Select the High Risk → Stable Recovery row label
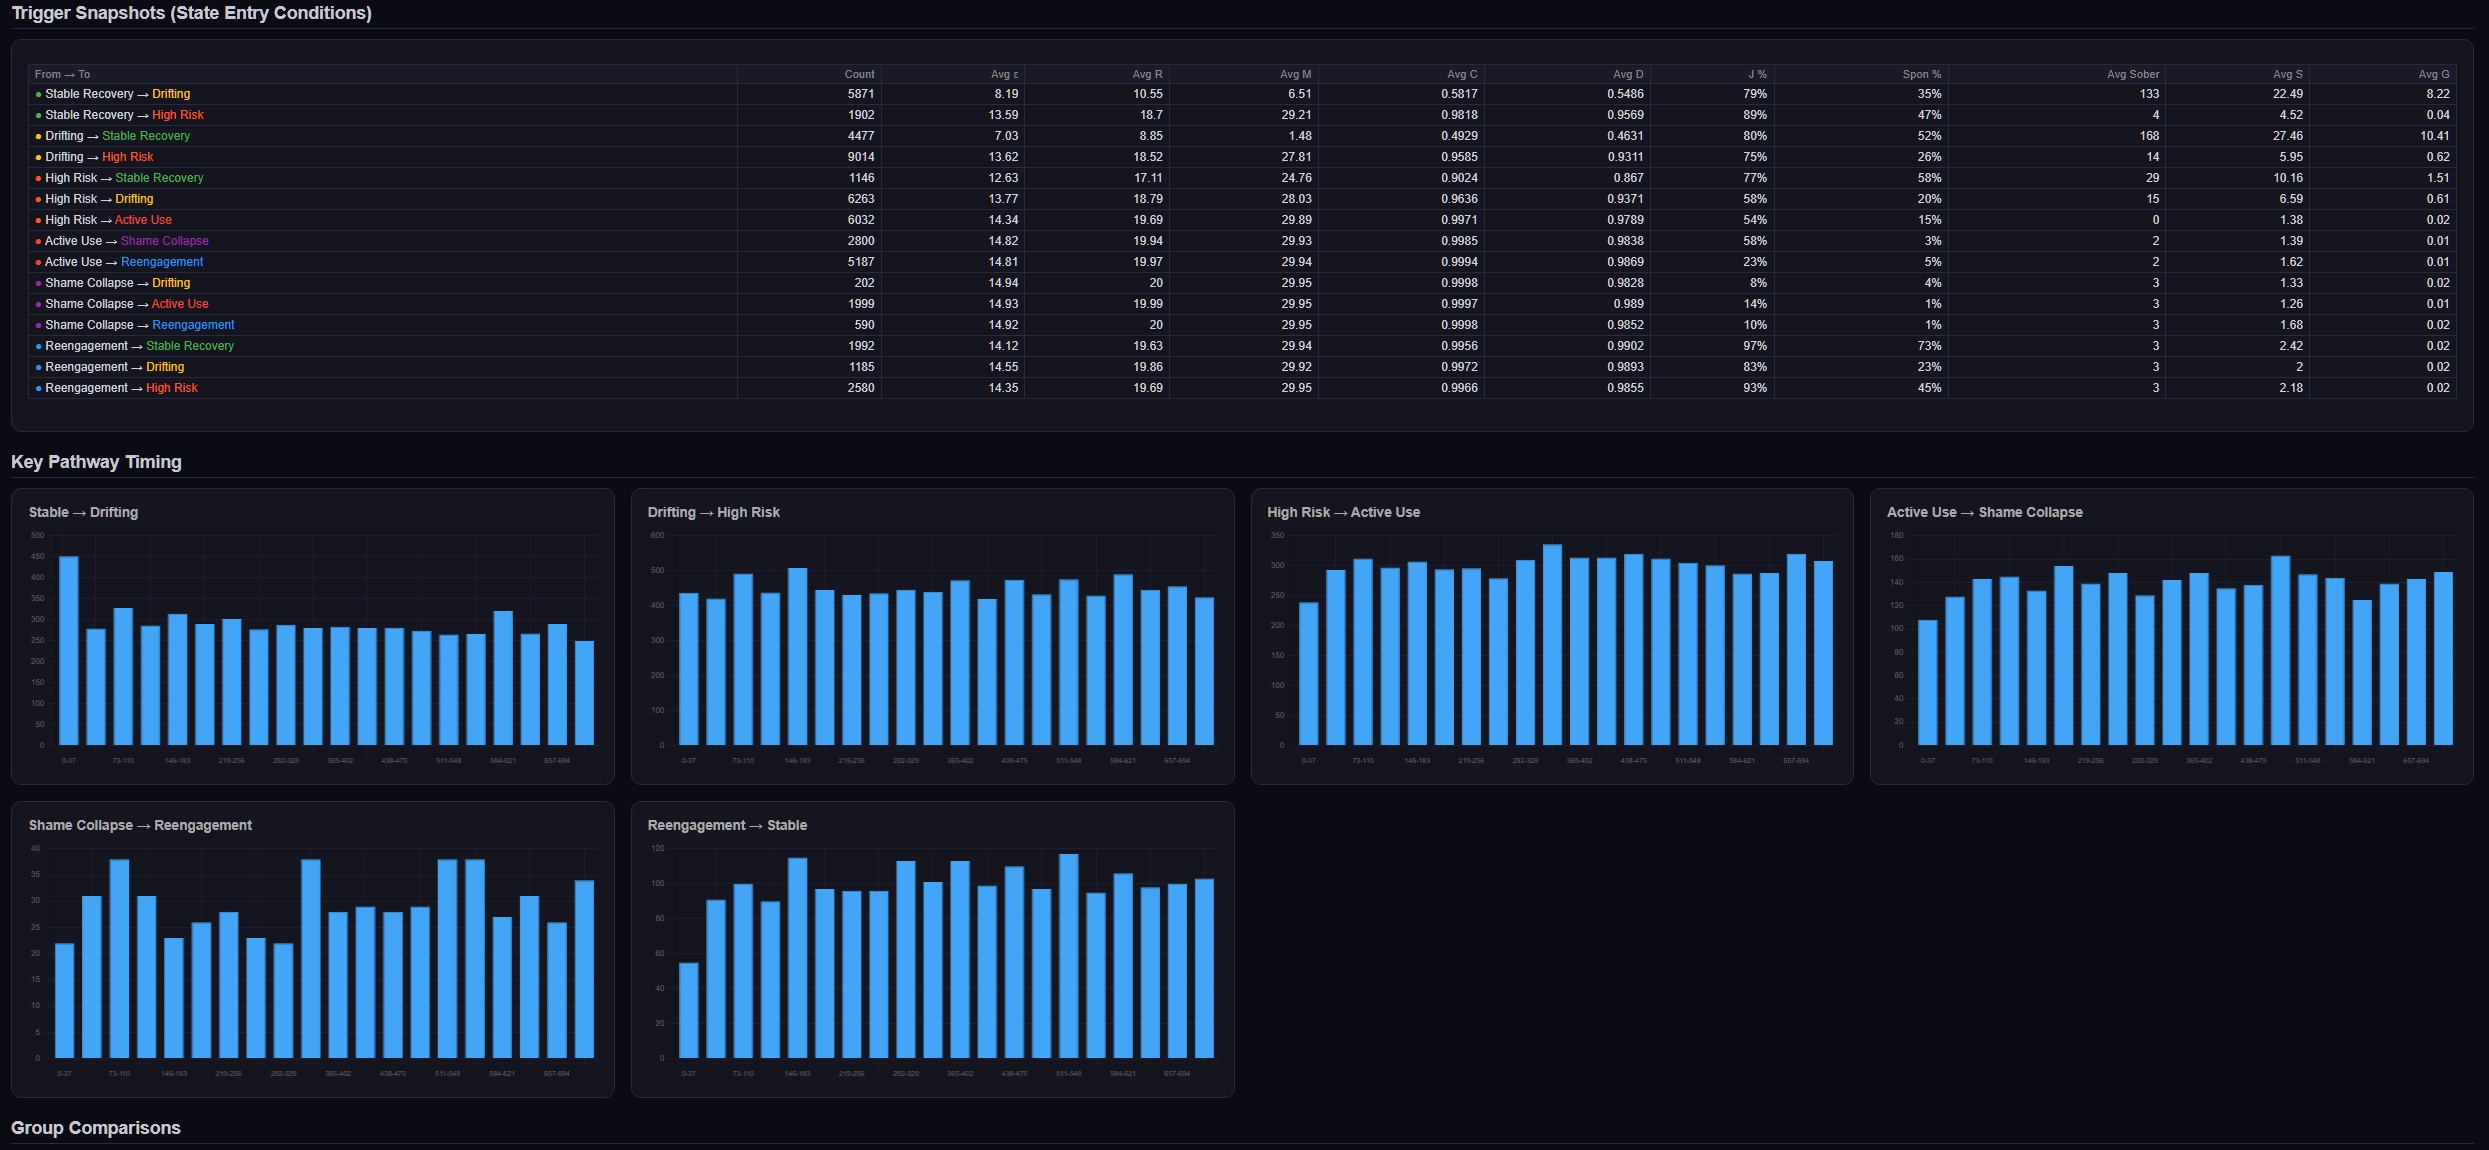Viewport: 2489px width, 1150px height. (120, 178)
